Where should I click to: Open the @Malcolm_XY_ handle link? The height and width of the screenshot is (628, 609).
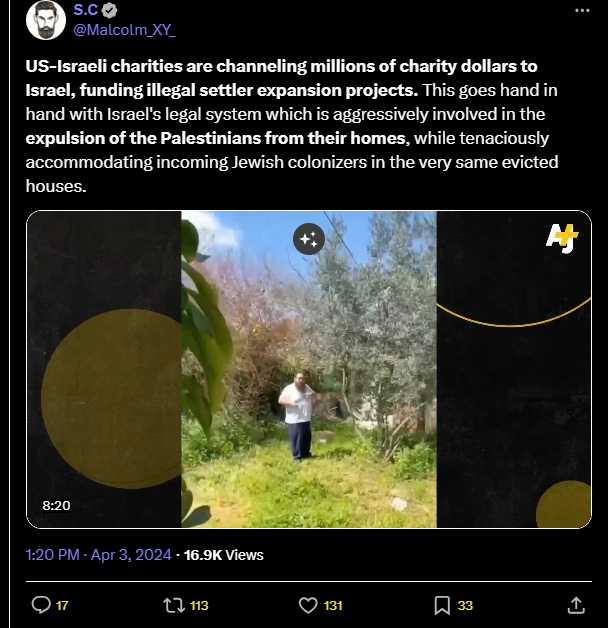[x=125, y=30]
